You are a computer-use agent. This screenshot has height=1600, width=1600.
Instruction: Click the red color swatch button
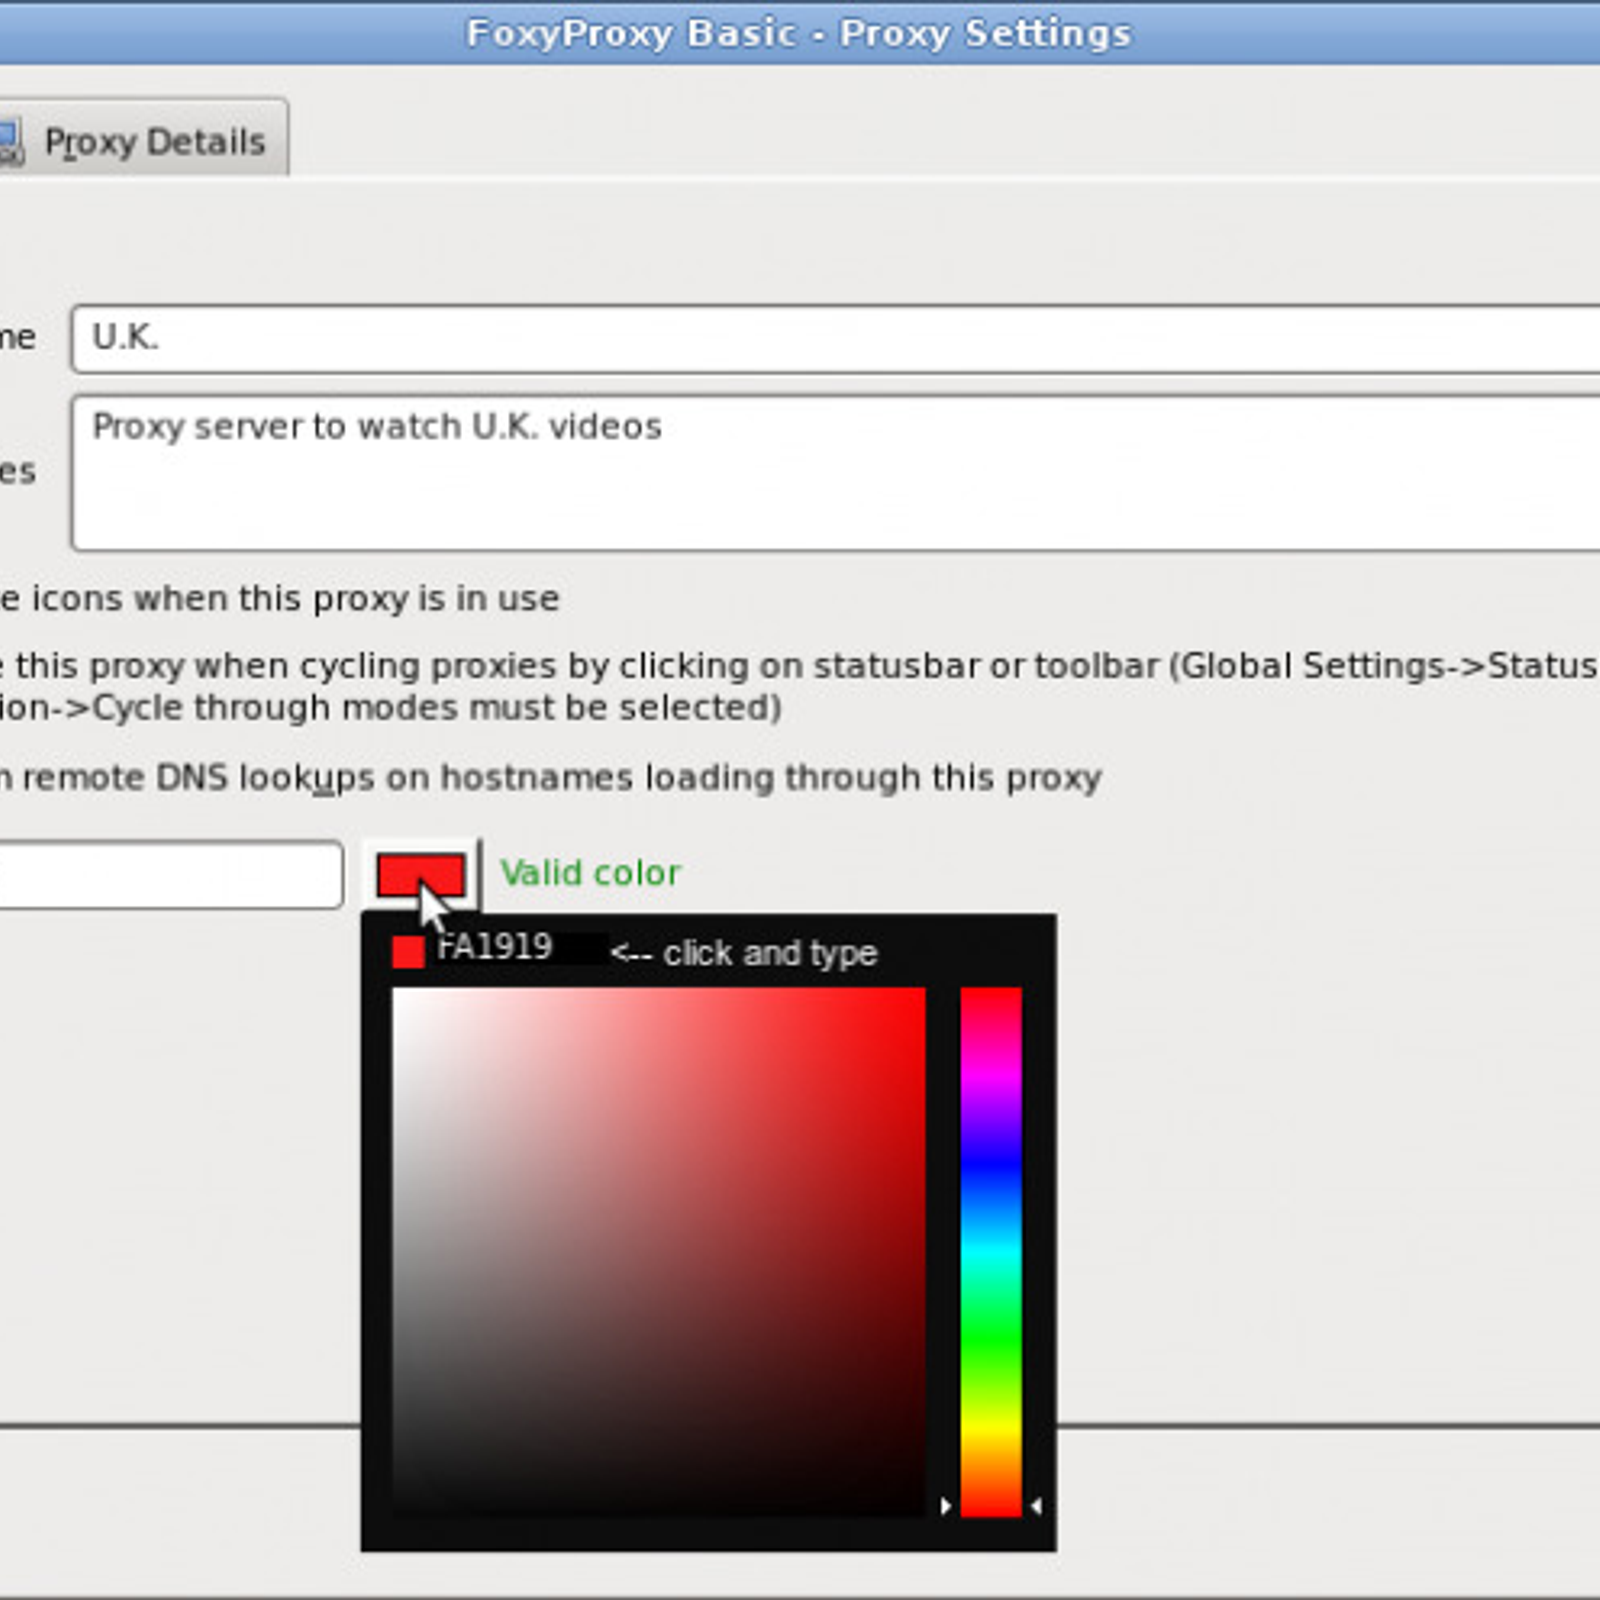421,875
